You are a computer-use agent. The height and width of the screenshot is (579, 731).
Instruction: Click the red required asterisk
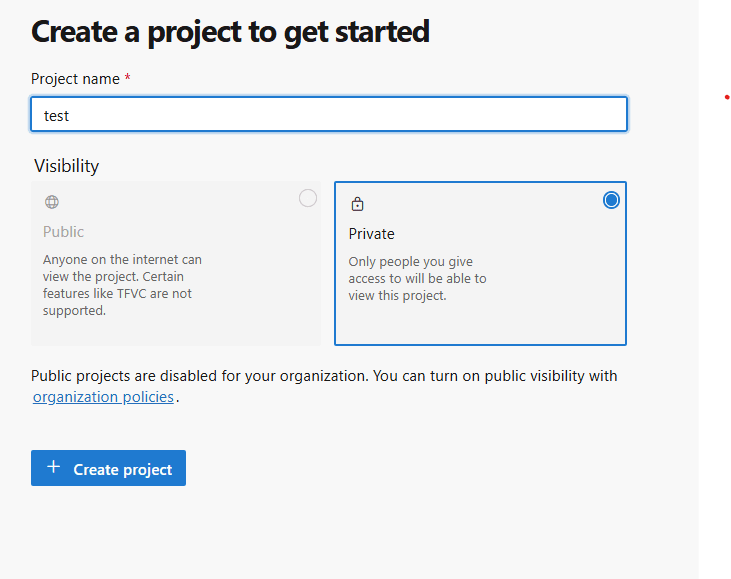(127, 79)
